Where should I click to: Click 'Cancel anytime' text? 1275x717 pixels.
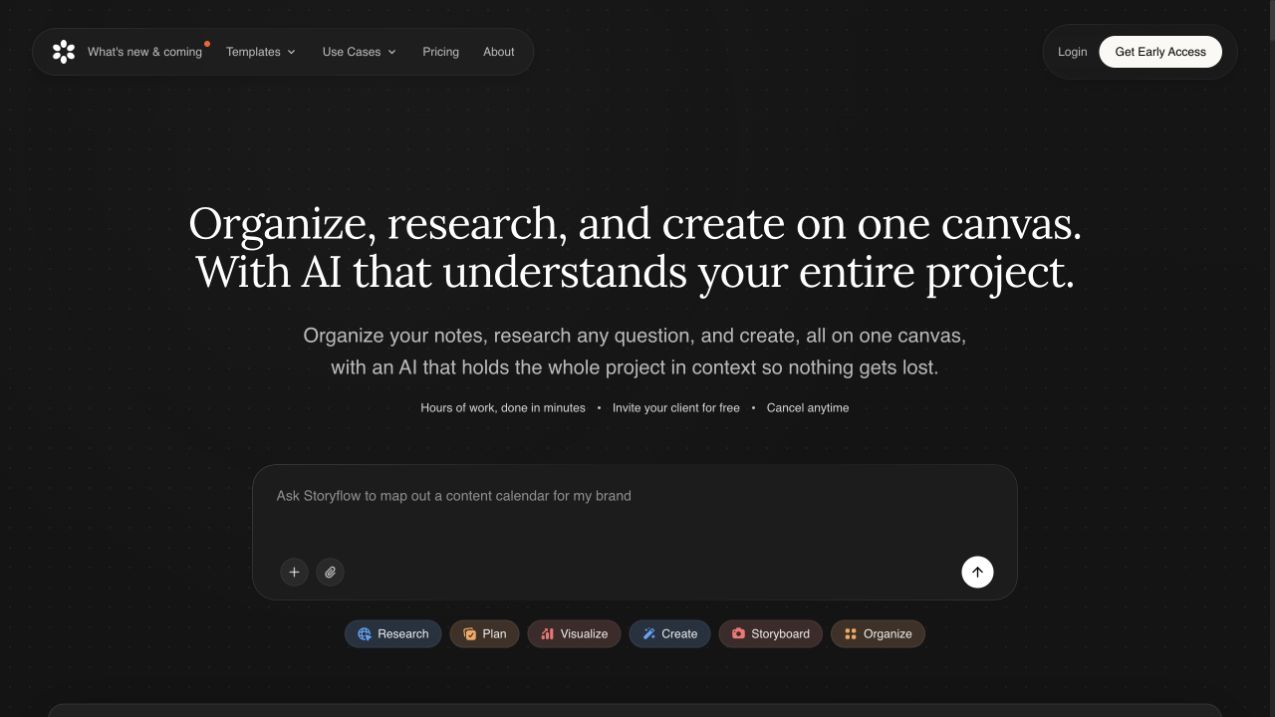point(808,408)
